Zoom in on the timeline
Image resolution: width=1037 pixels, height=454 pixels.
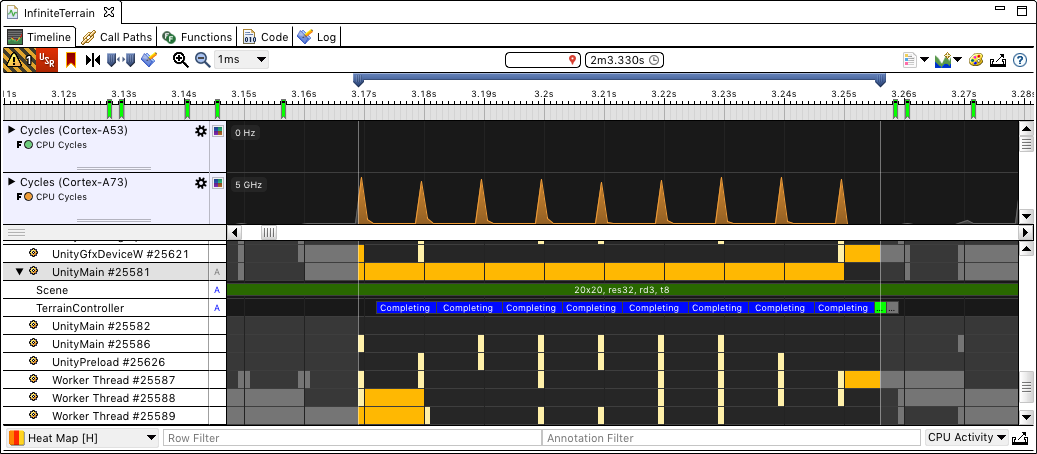181,60
